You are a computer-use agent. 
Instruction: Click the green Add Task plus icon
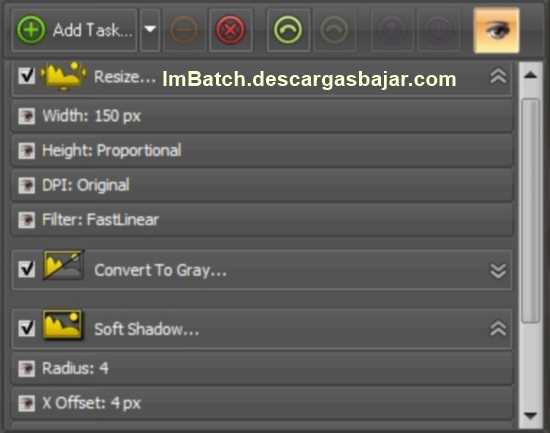pos(31,30)
